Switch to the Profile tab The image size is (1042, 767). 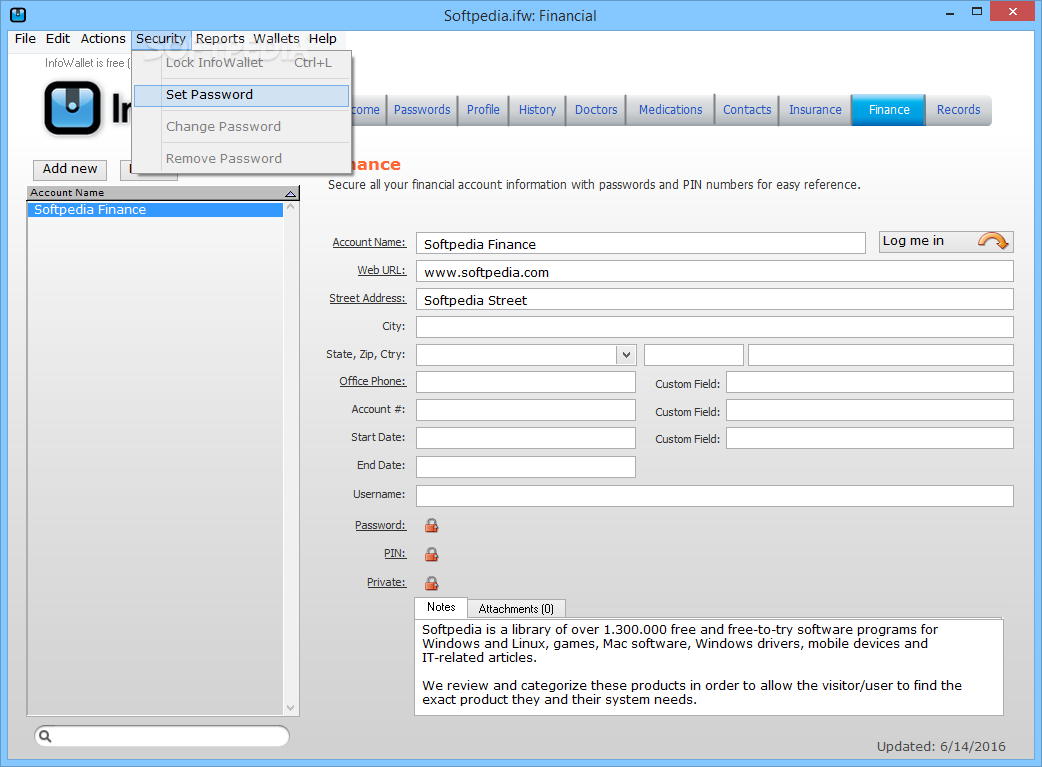pos(483,110)
